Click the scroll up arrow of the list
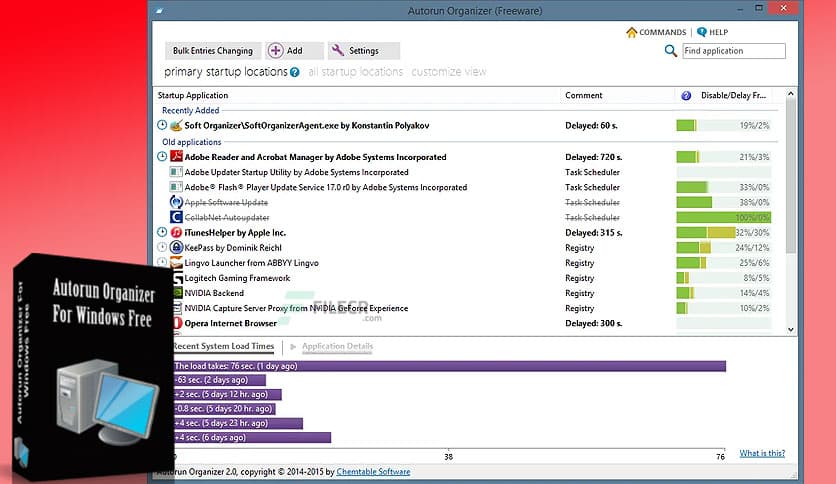 791,94
